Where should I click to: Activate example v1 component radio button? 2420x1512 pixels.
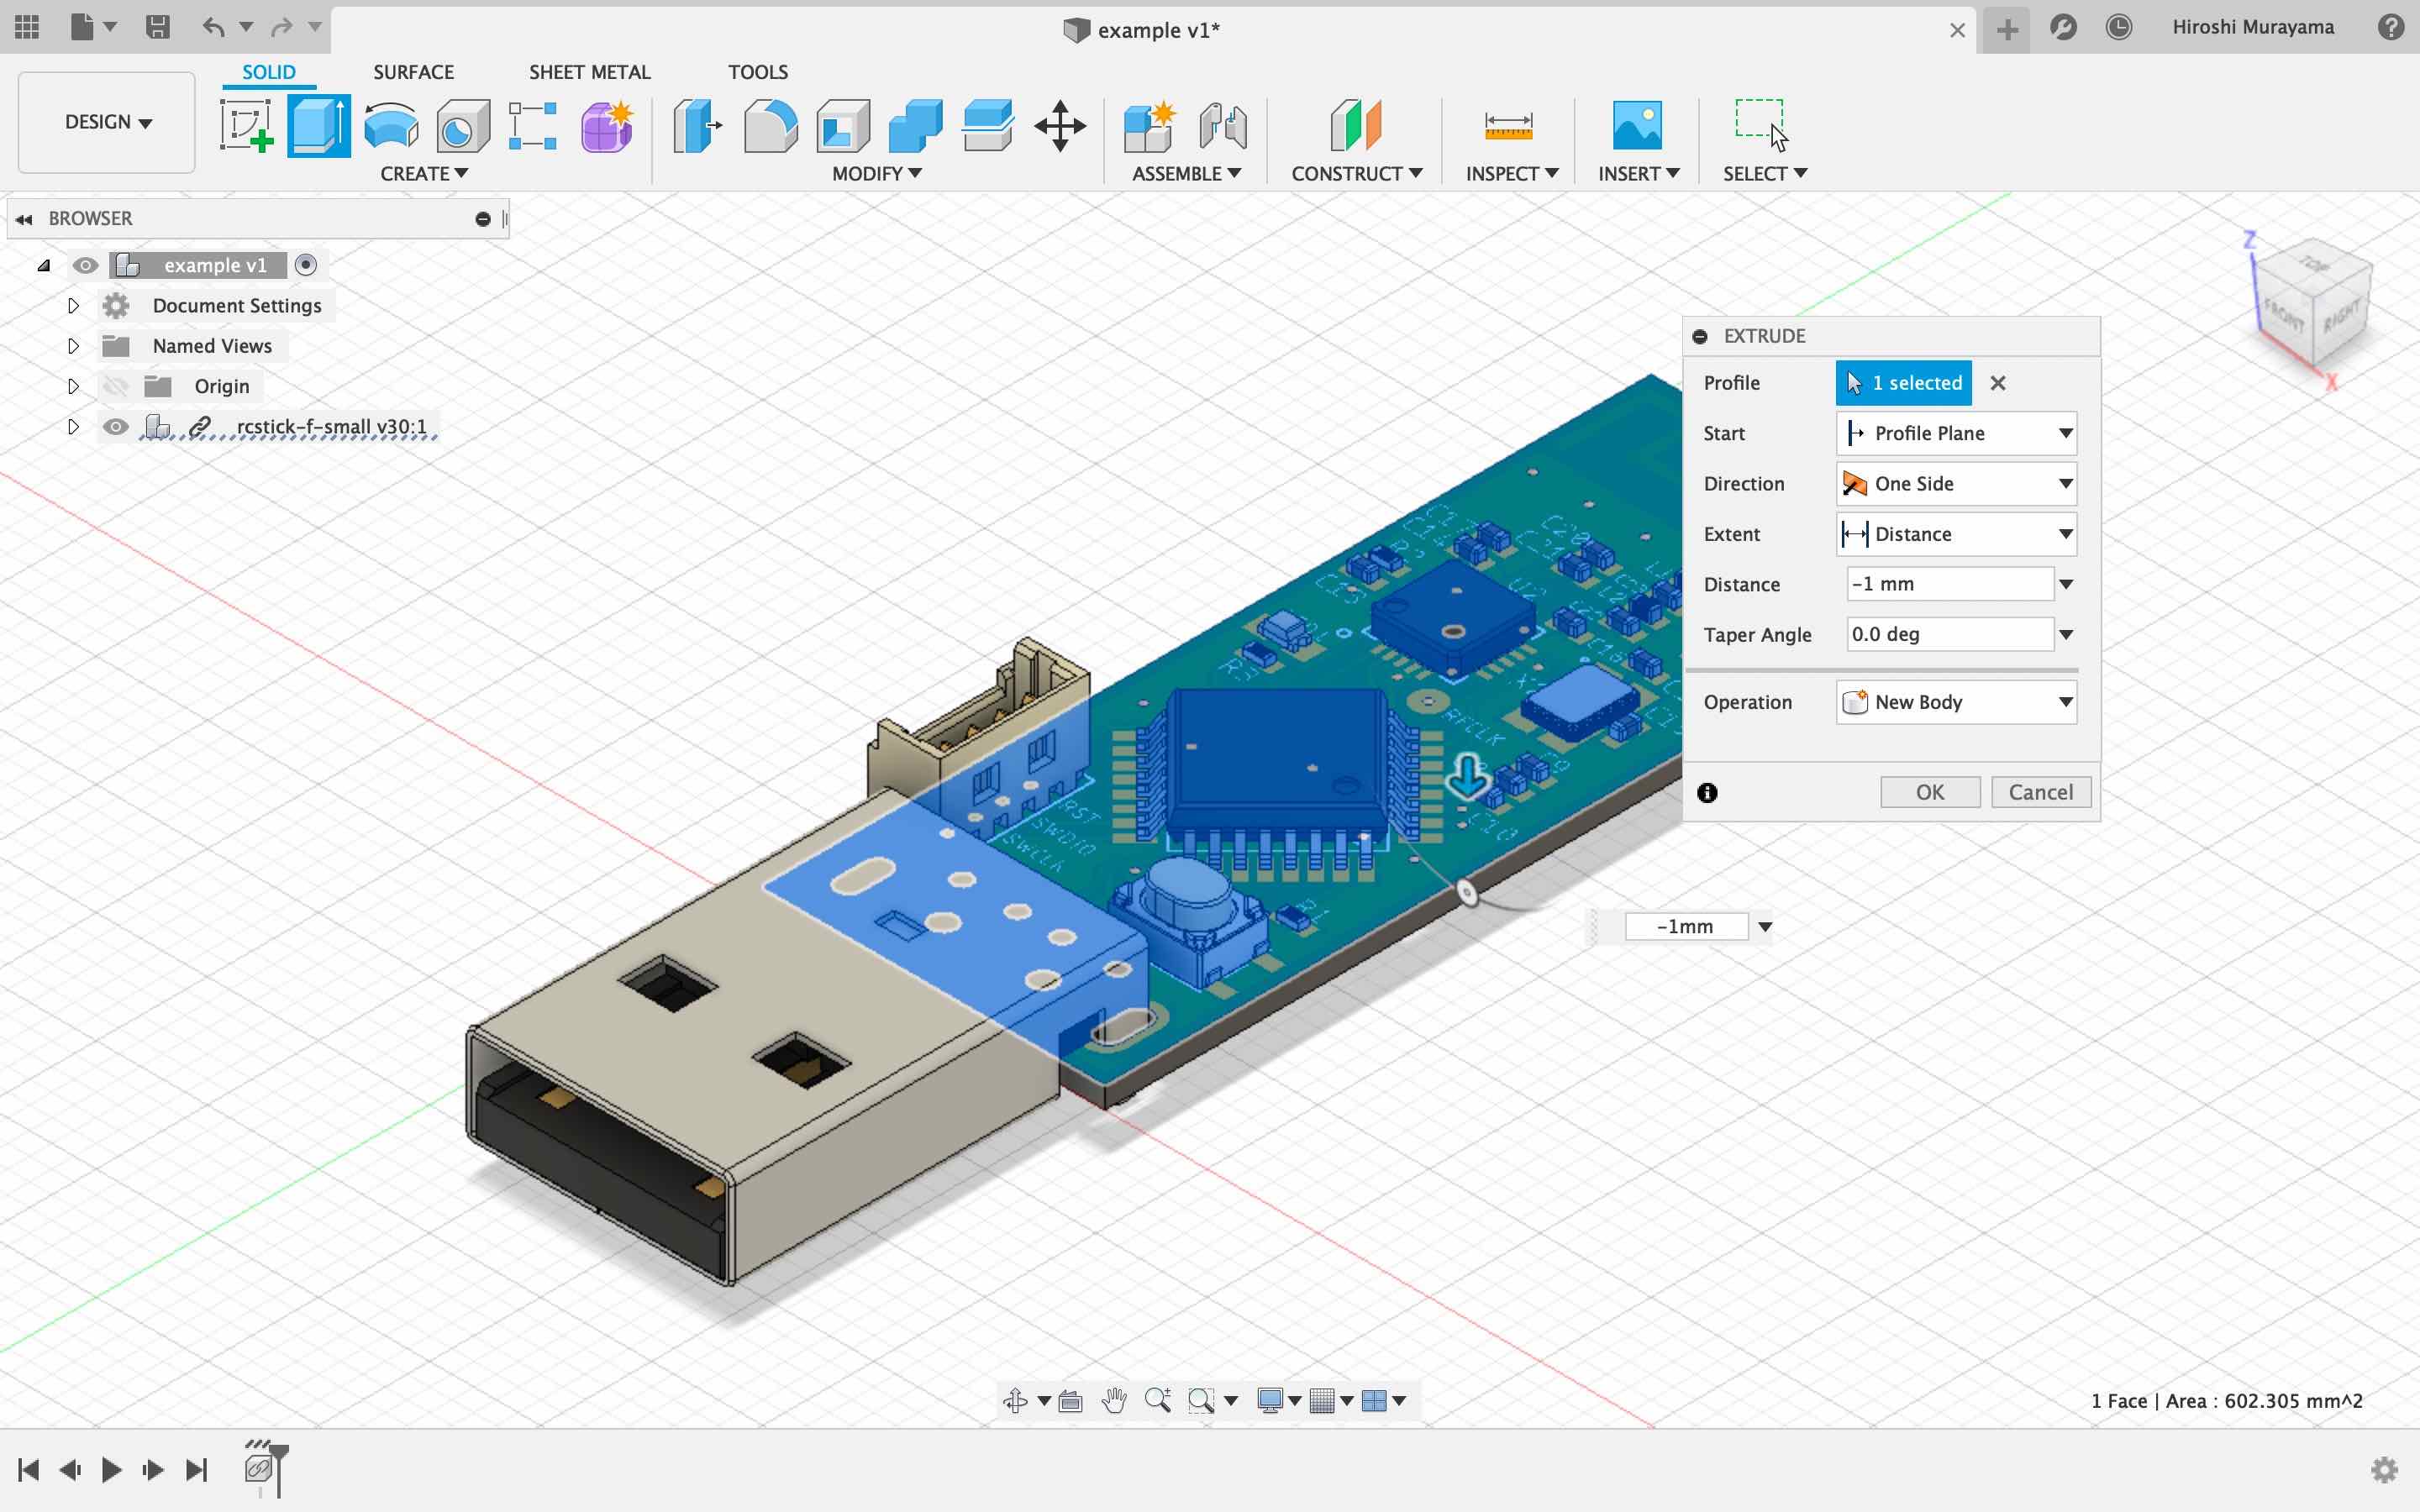tap(306, 265)
